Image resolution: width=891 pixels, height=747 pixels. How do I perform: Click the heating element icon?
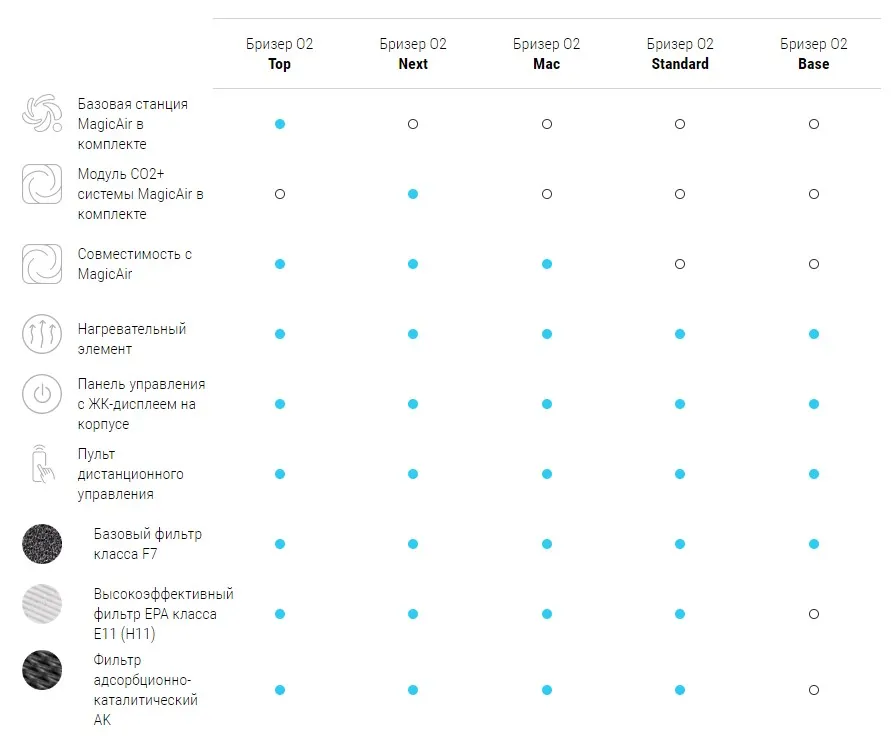[42, 334]
